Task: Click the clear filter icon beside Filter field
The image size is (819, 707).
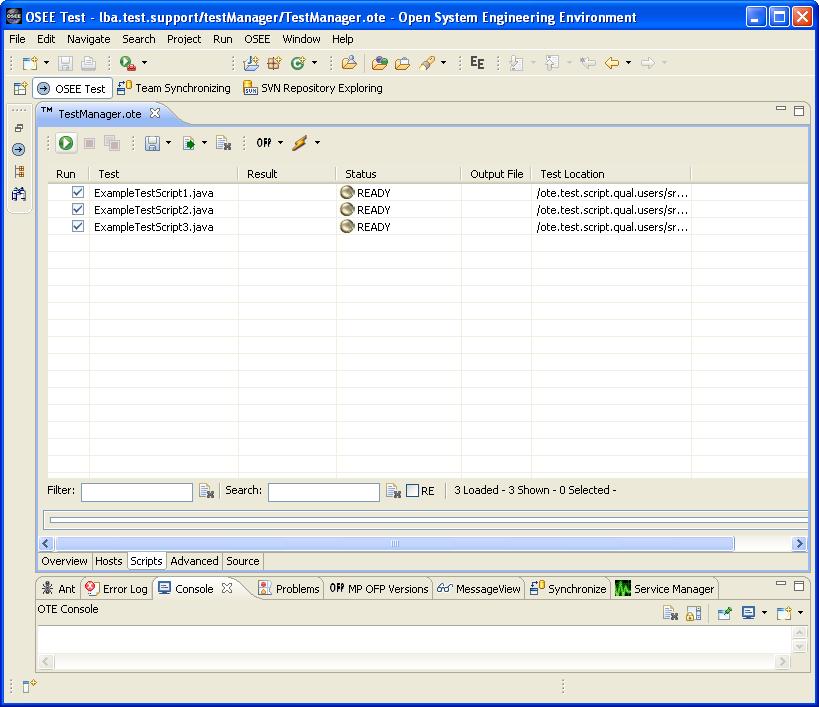Action: 207,491
